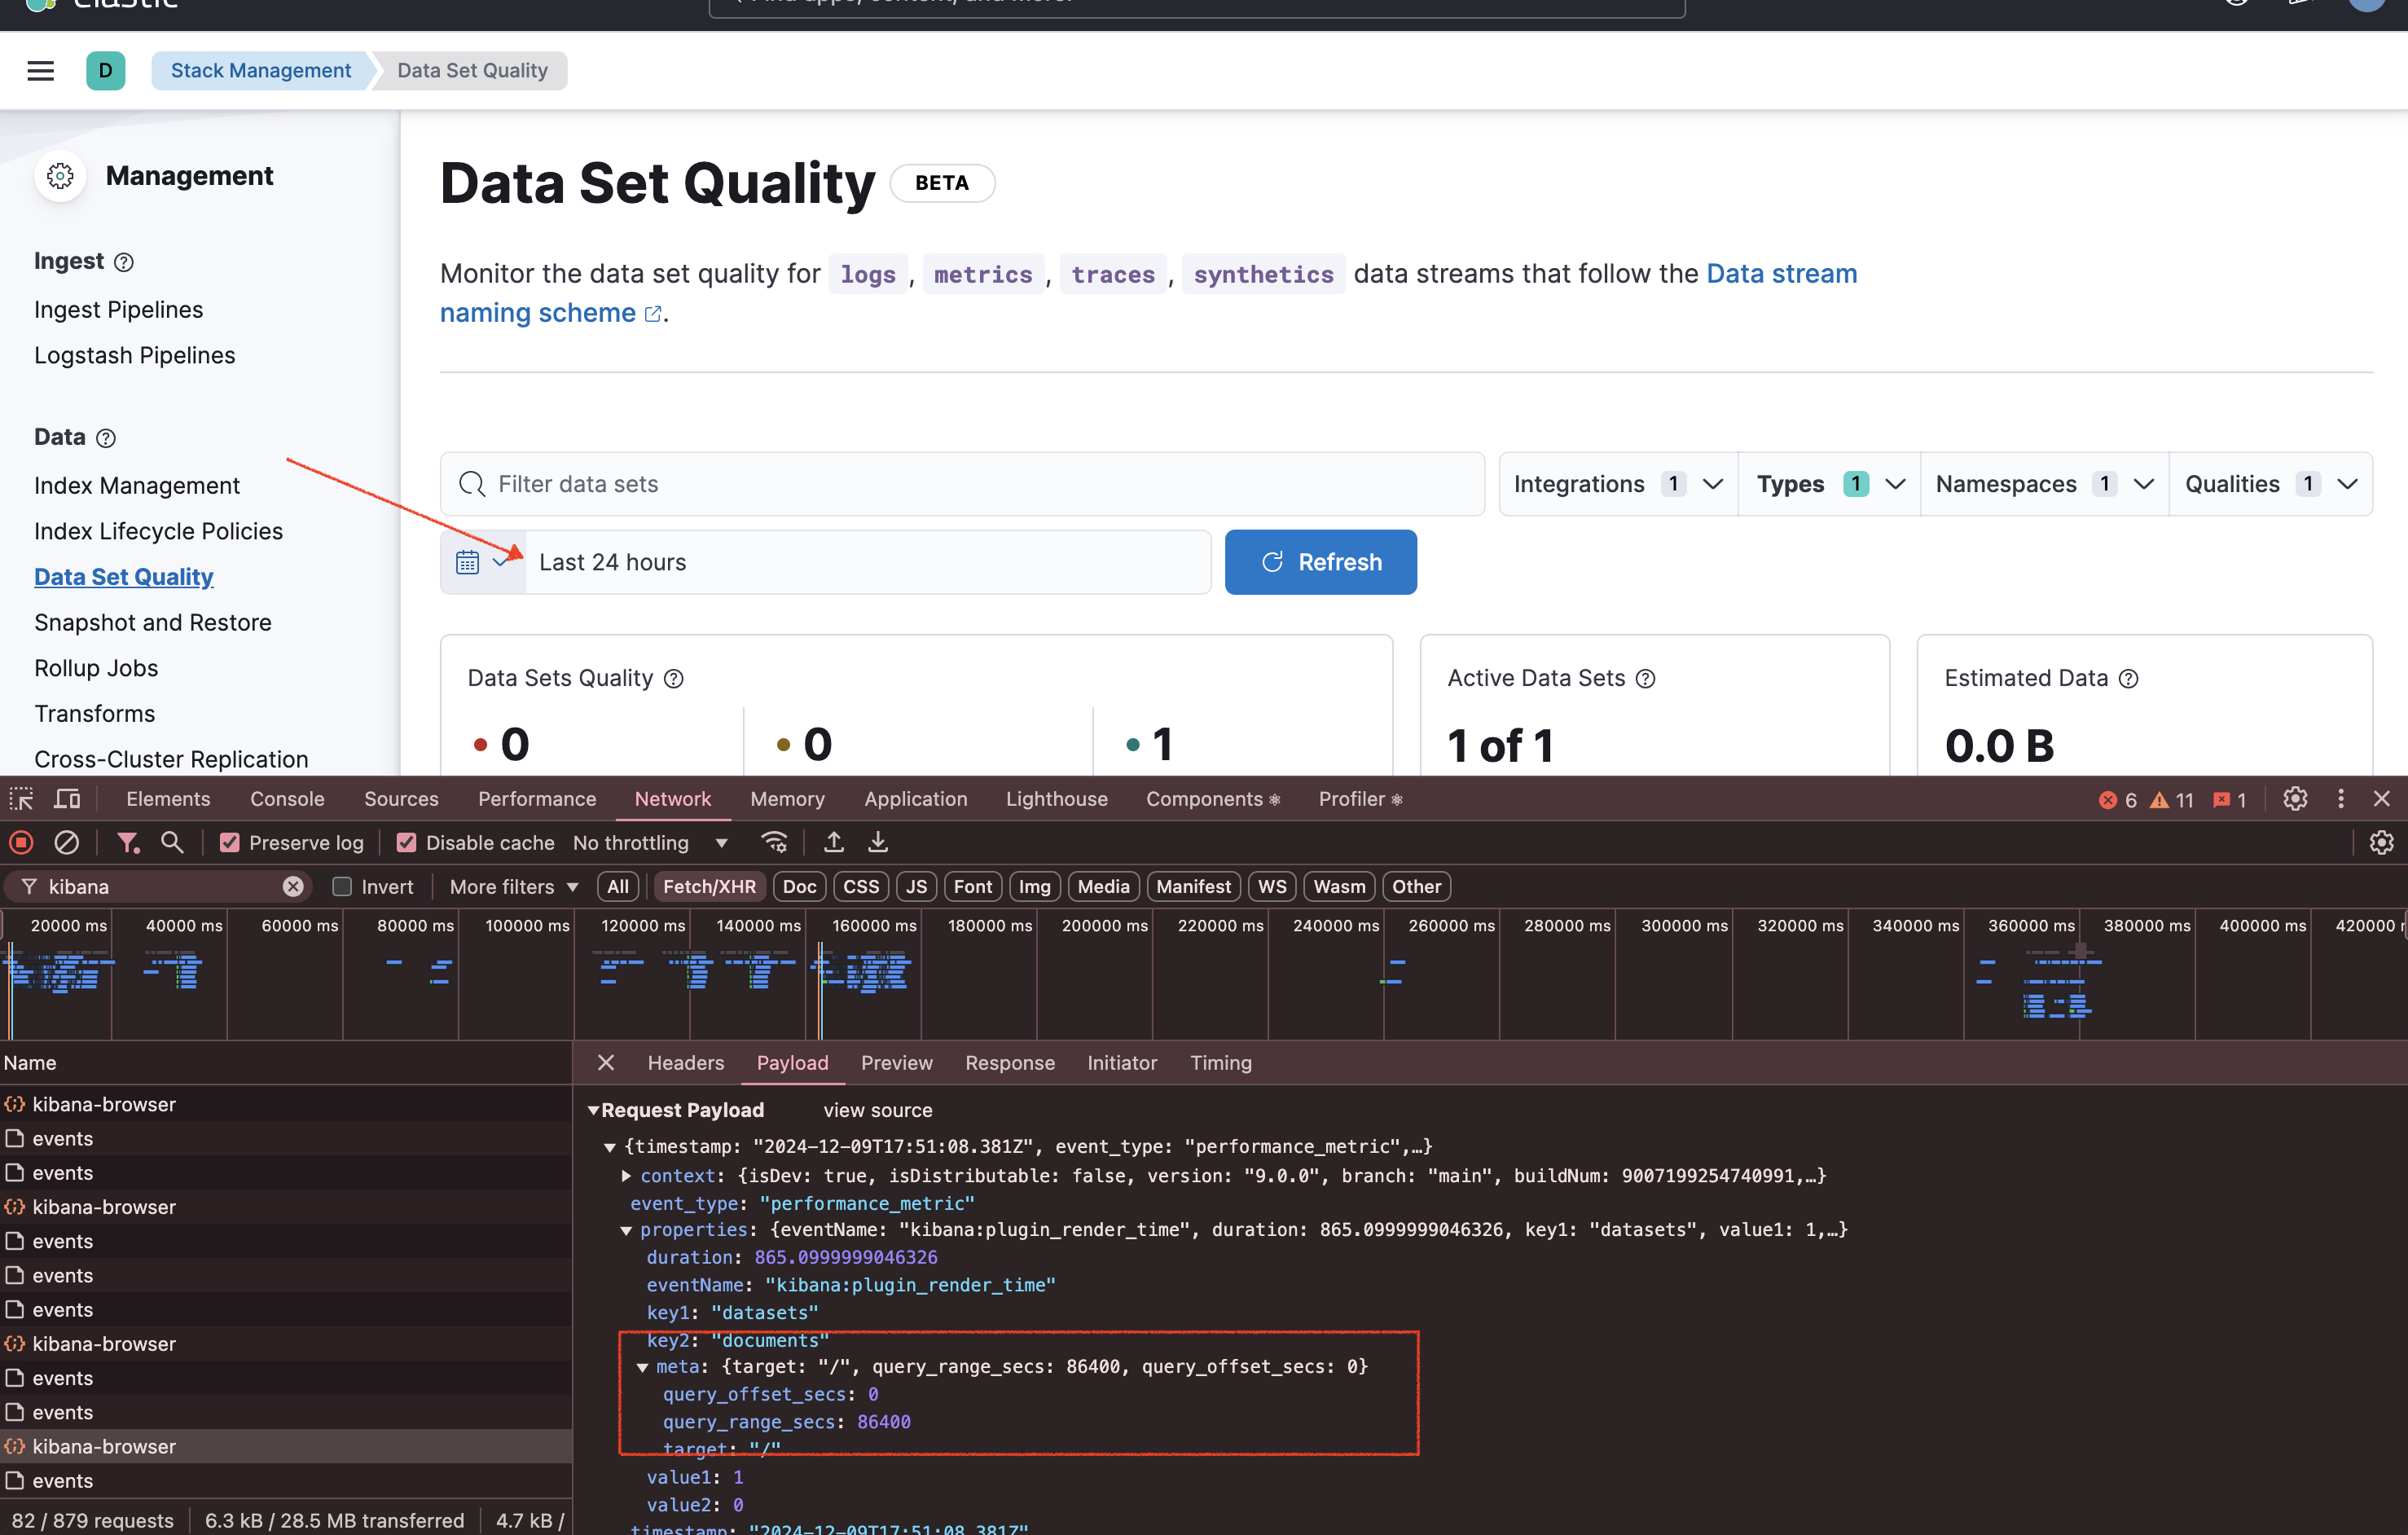This screenshot has height=1535, width=2408.
Task: Click the Stack Management breadcrumb
Action: (260, 71)
